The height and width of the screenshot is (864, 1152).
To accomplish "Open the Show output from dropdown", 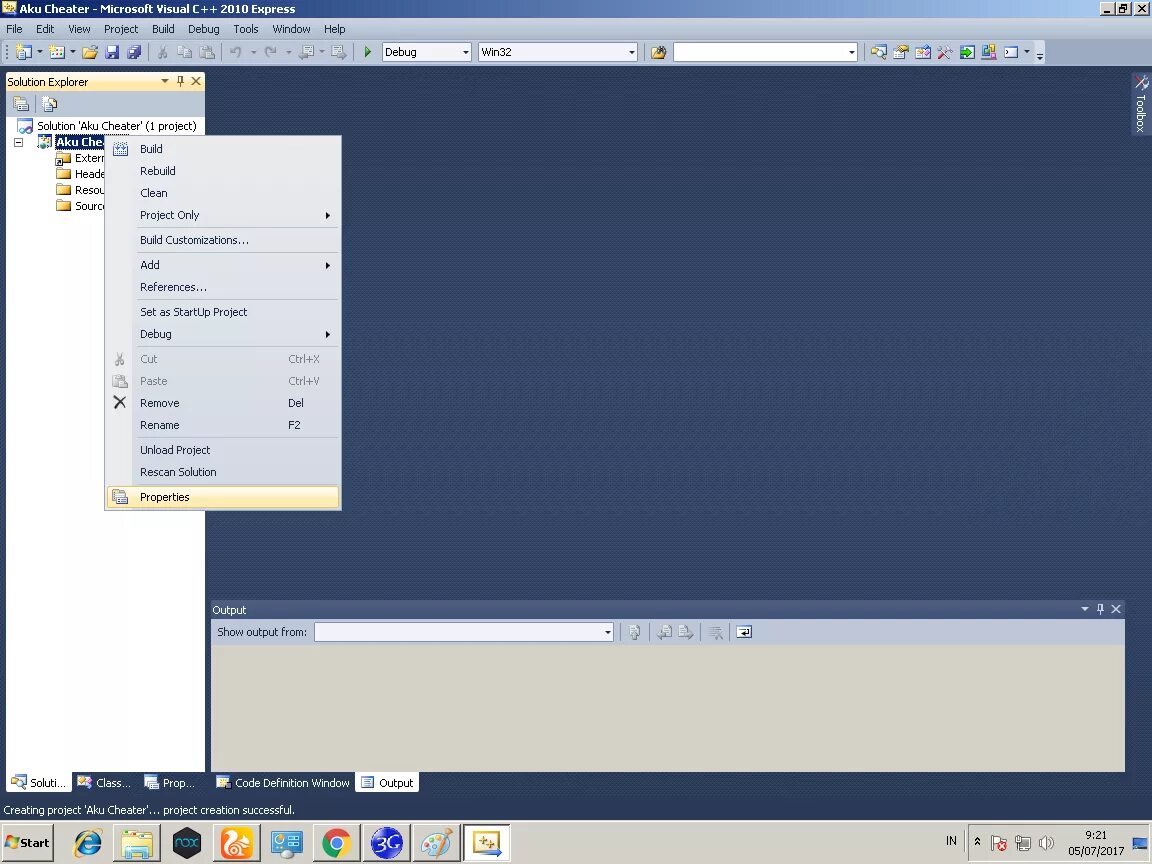I will [608, 632].
